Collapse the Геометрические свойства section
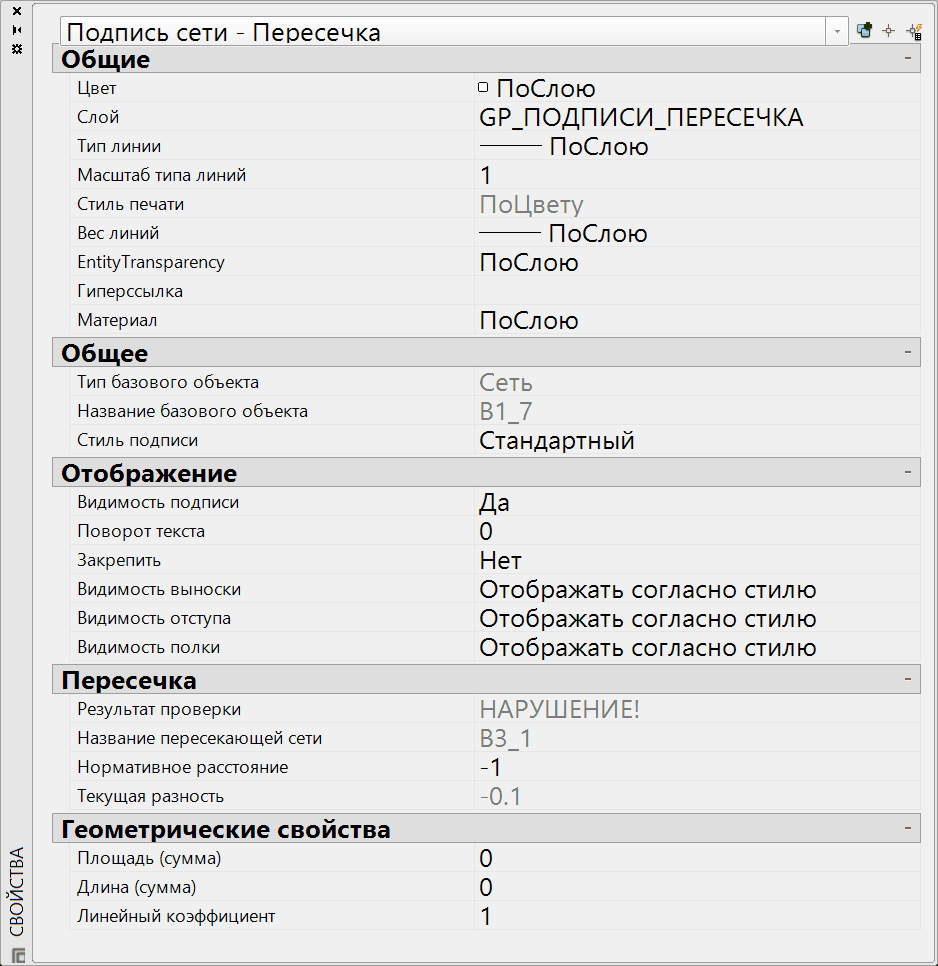This screenshot has height=966, width=938. click(908, 828)
